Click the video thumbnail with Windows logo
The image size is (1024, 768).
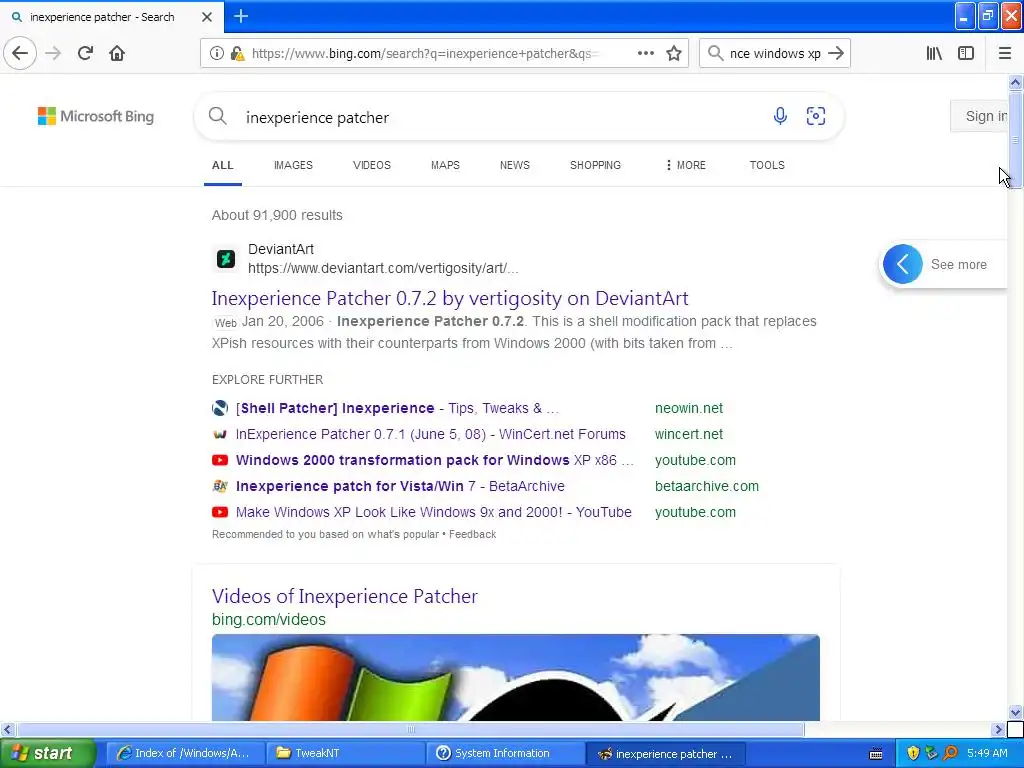515,677
